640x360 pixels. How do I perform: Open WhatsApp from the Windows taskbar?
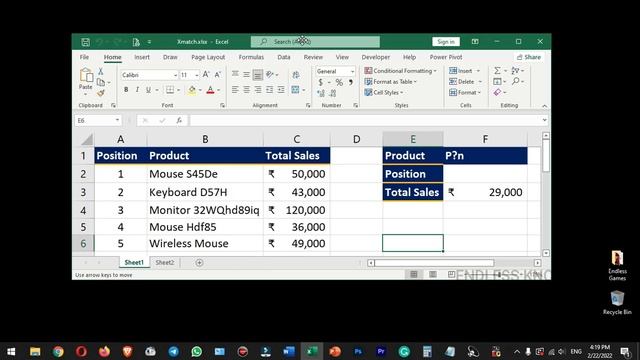pyautogui.click(x=196, y=351)
